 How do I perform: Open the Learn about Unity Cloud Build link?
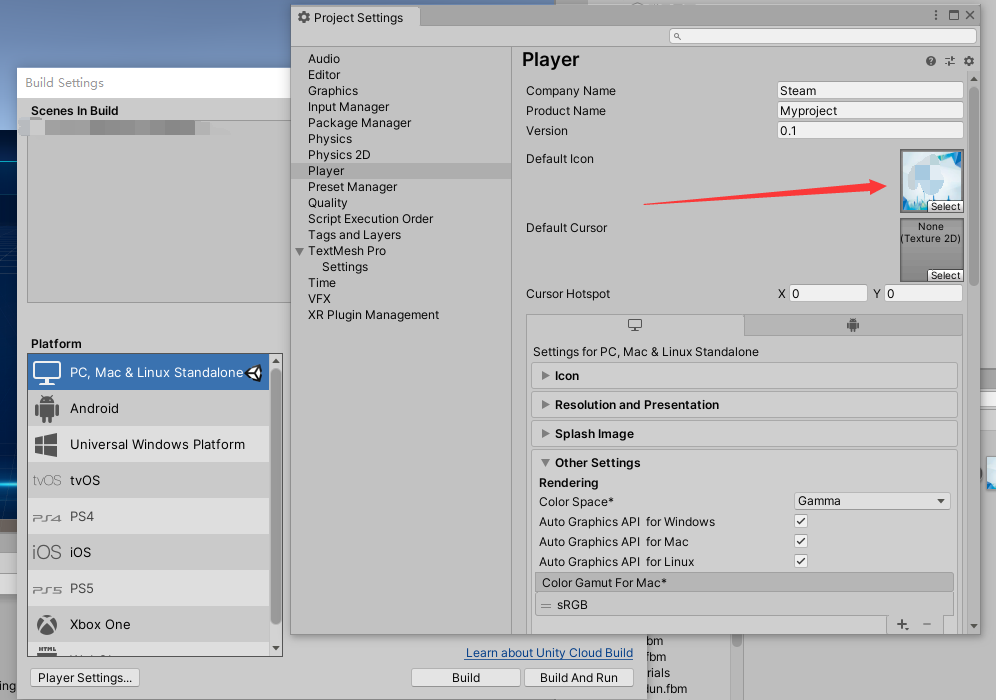click(548, 653)
